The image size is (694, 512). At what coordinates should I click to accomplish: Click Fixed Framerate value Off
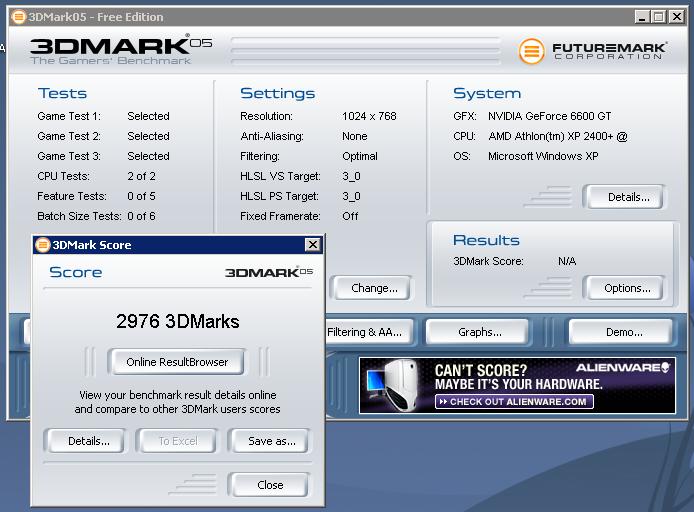point(350,216)
